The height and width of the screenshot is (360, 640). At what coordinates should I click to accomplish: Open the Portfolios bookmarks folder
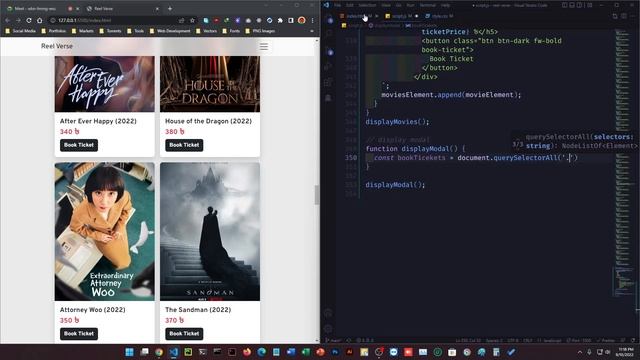[53, 31]
